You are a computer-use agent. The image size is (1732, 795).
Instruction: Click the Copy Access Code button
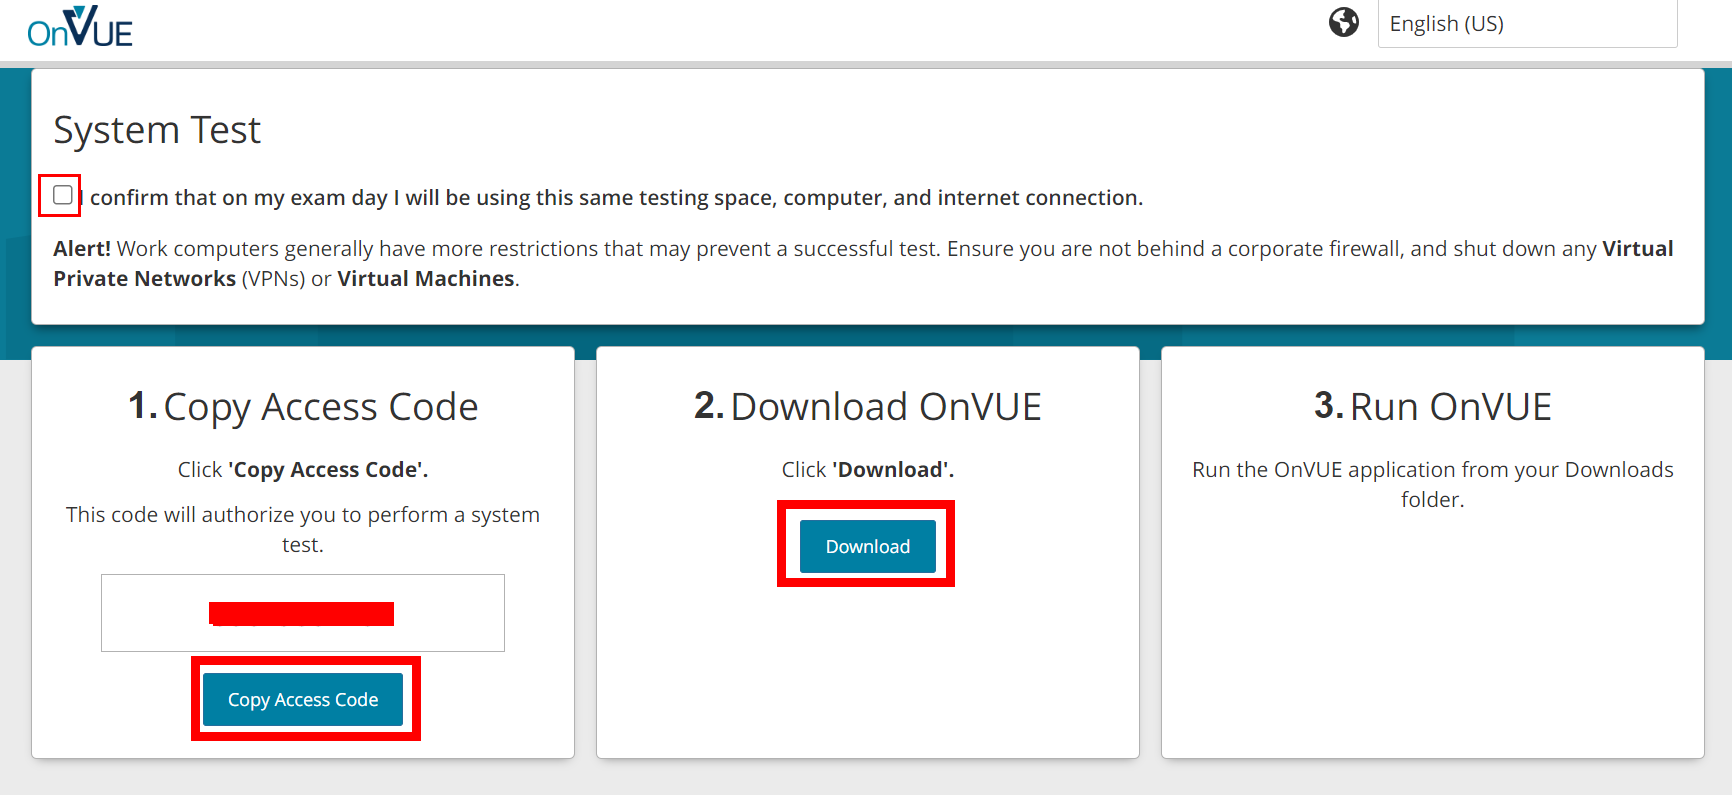303,699
